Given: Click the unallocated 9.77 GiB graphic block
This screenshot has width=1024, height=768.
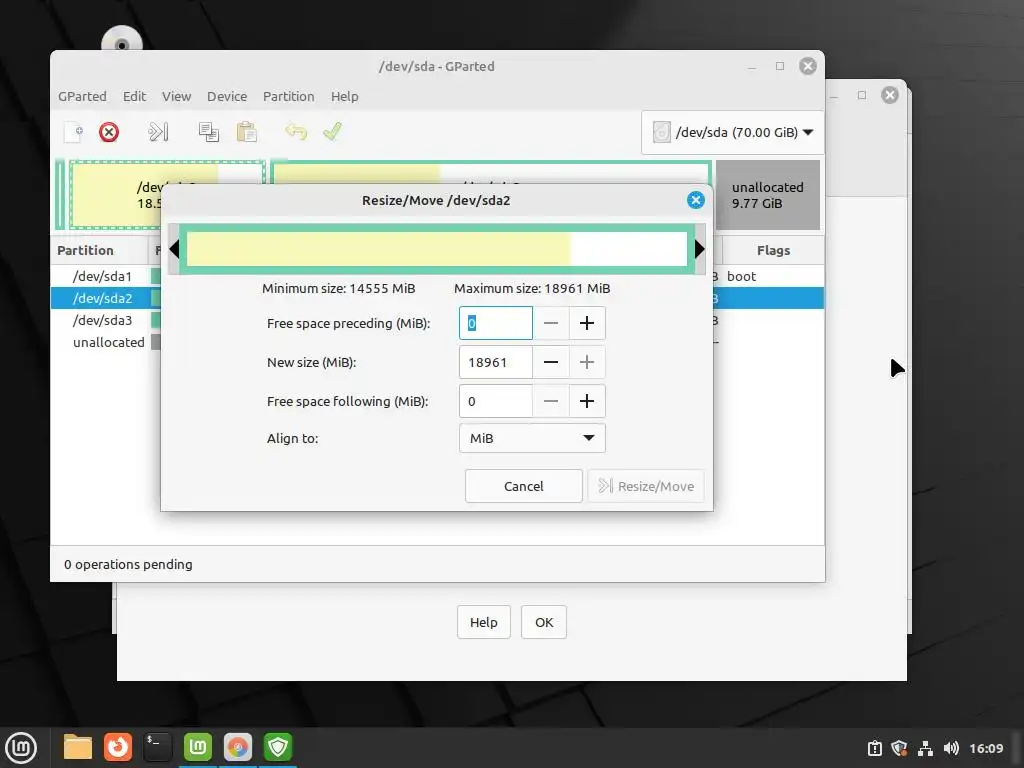Looking at the screenshot, I should click(767, 195).
